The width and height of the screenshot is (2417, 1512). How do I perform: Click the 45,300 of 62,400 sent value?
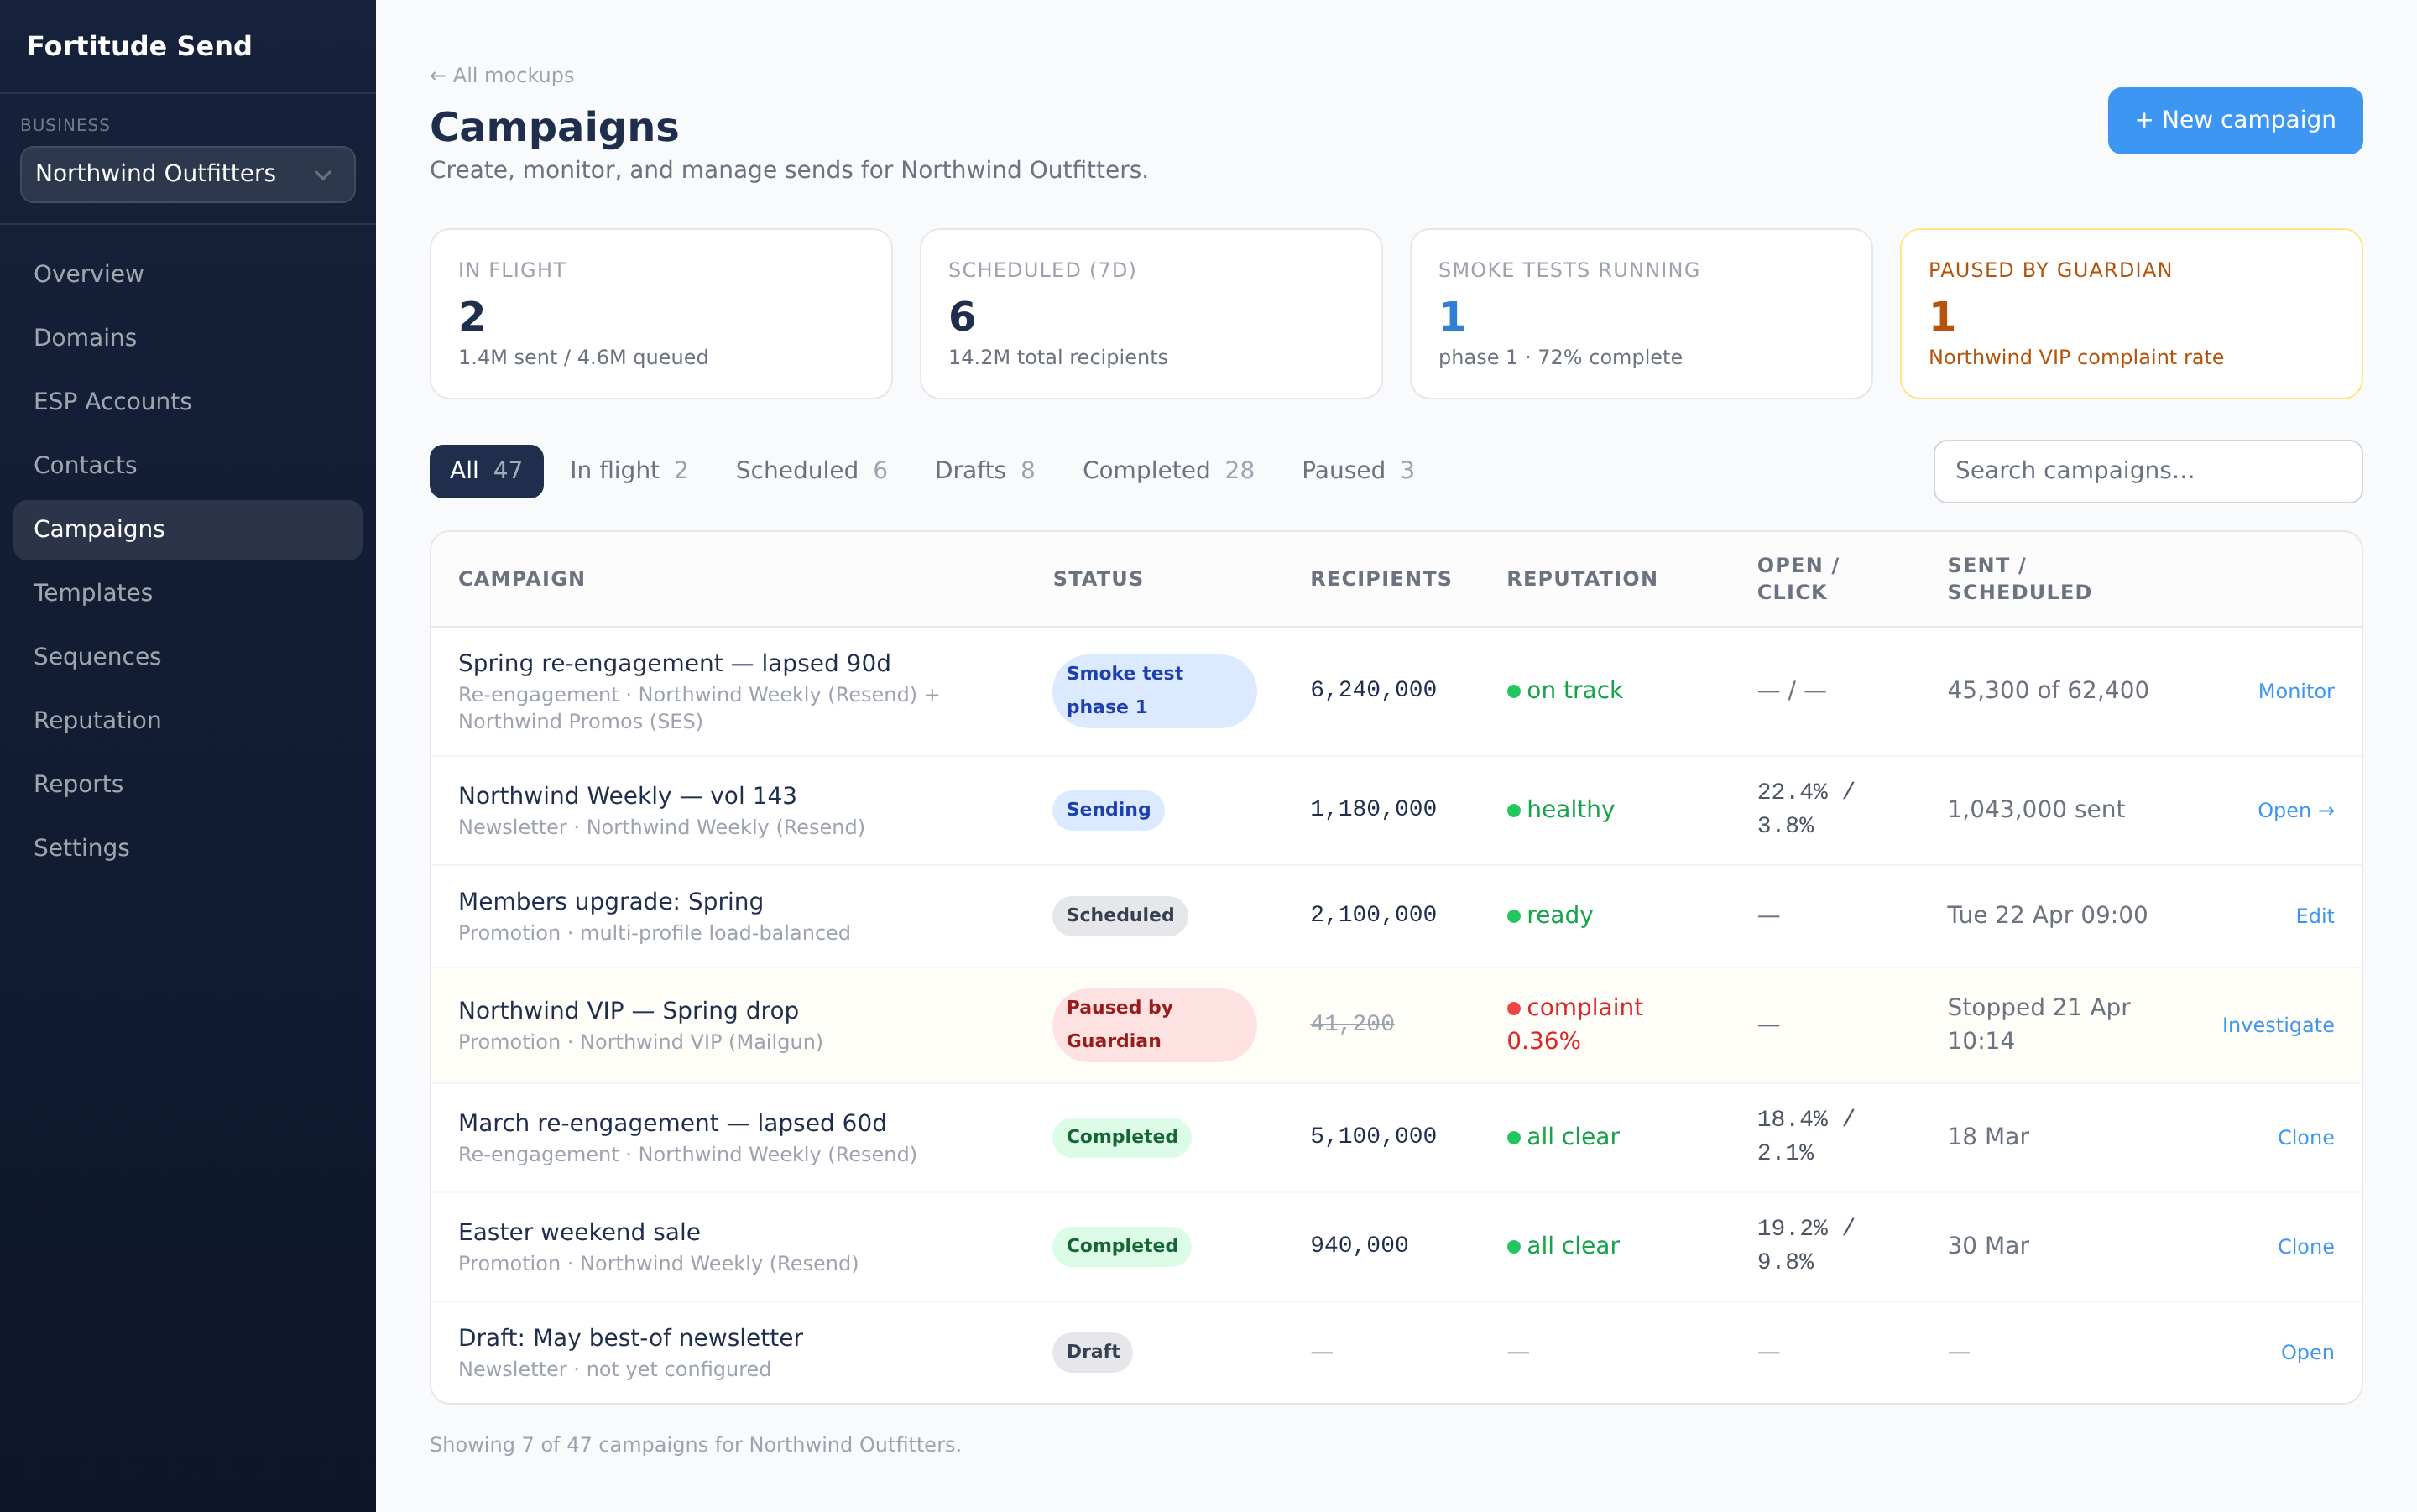(x=2048, y=691)
